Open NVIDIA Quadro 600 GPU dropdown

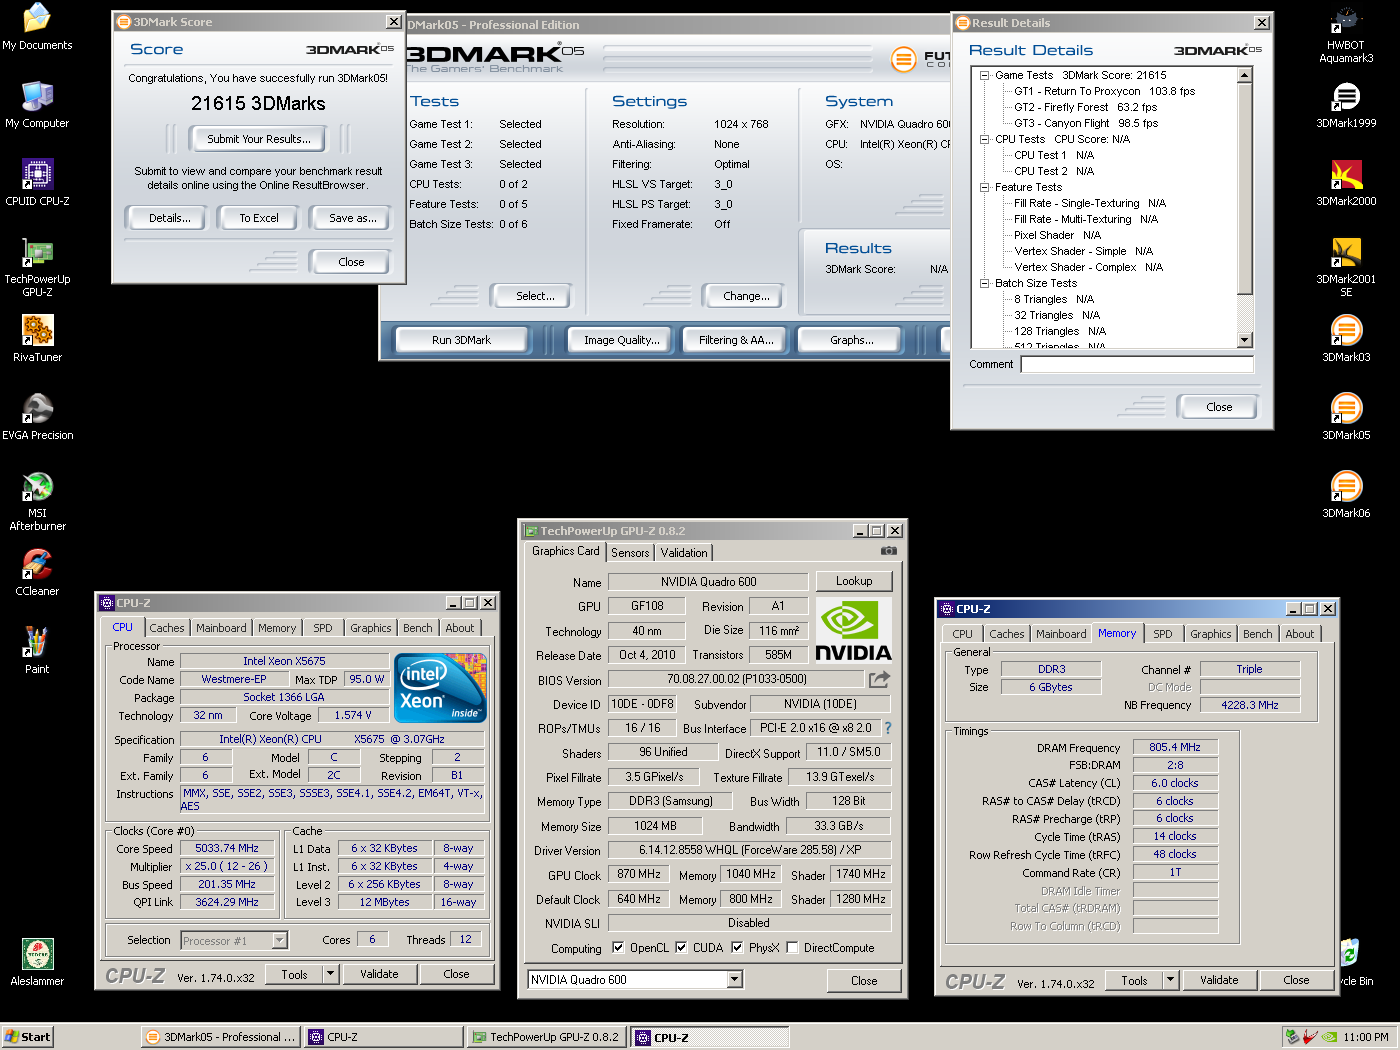[x=735, y=979]
